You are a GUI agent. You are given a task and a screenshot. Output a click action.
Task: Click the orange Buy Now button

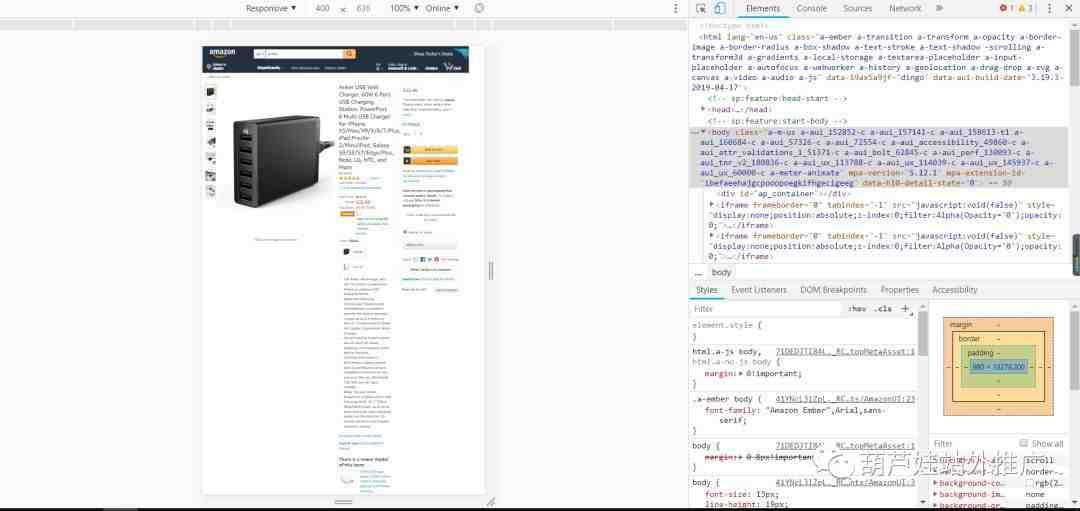click(430, 160)
